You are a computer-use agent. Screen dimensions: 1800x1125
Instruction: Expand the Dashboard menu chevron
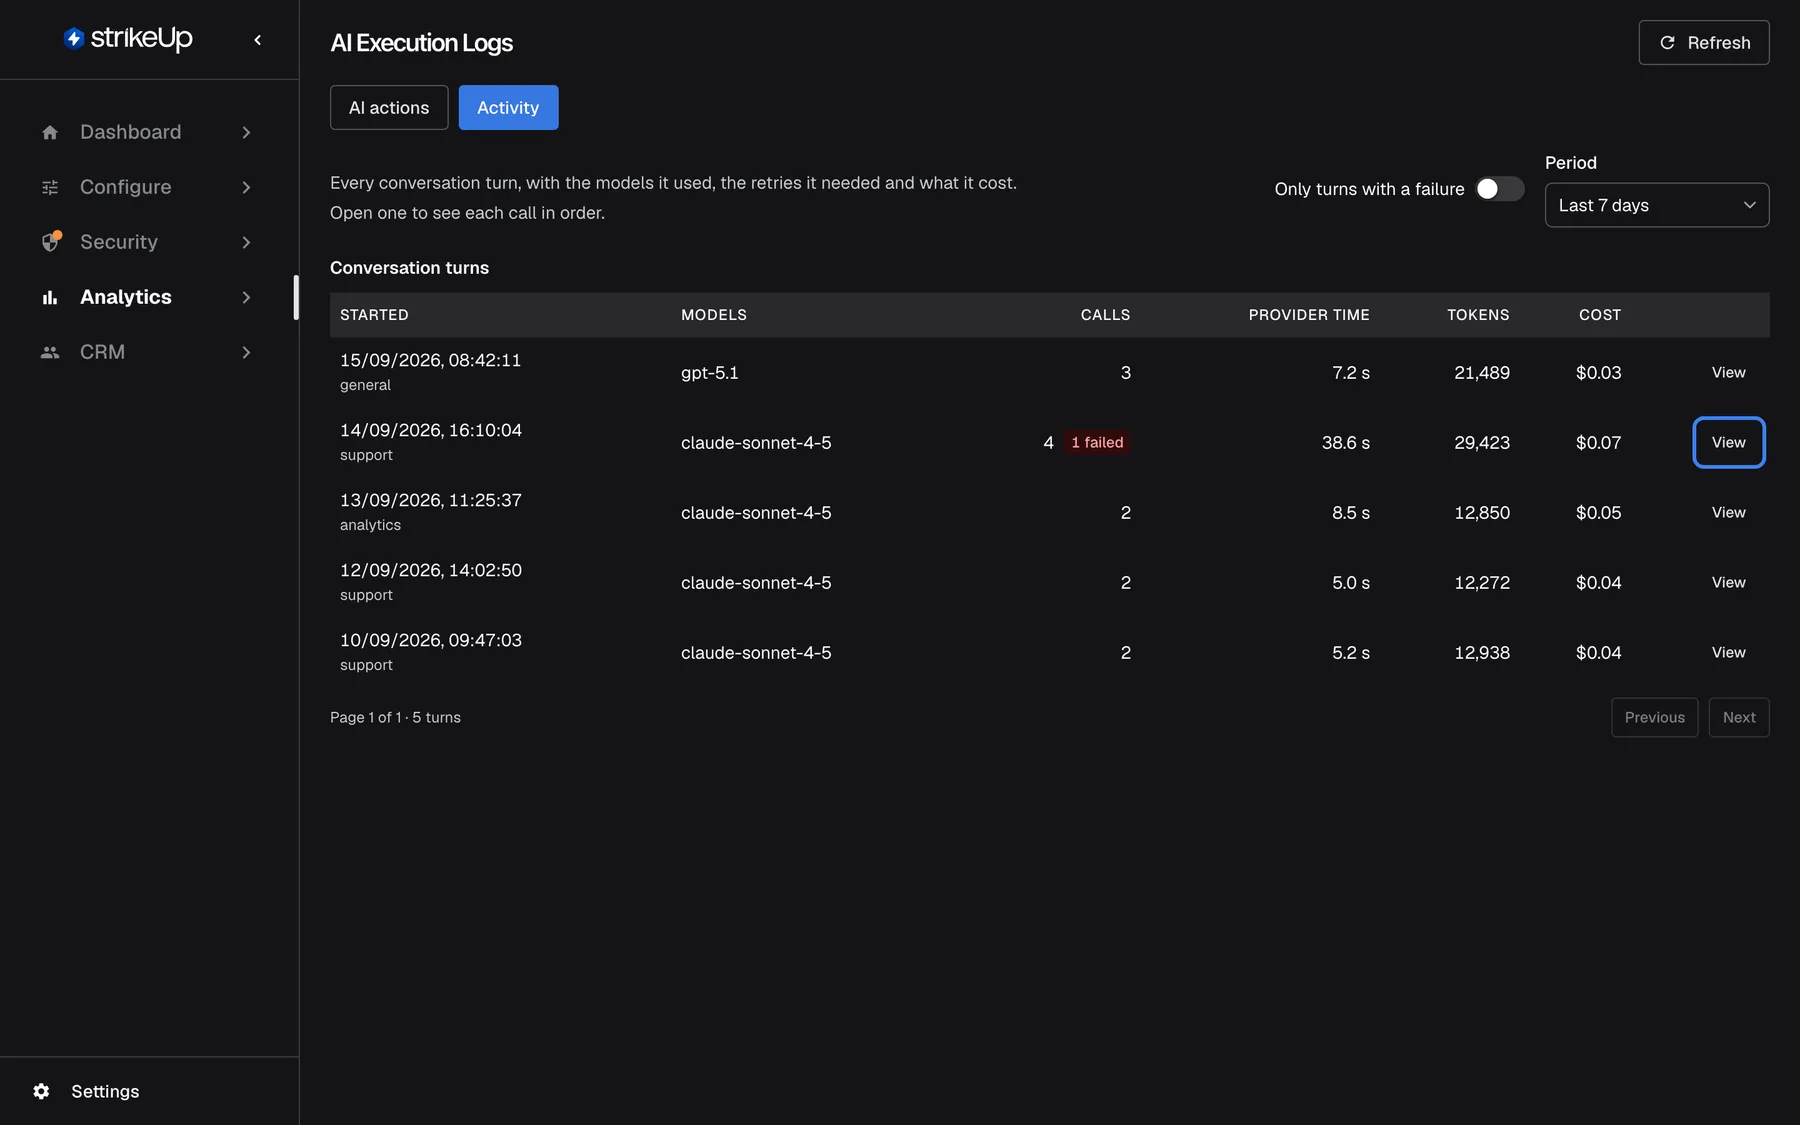coord(246,132)
